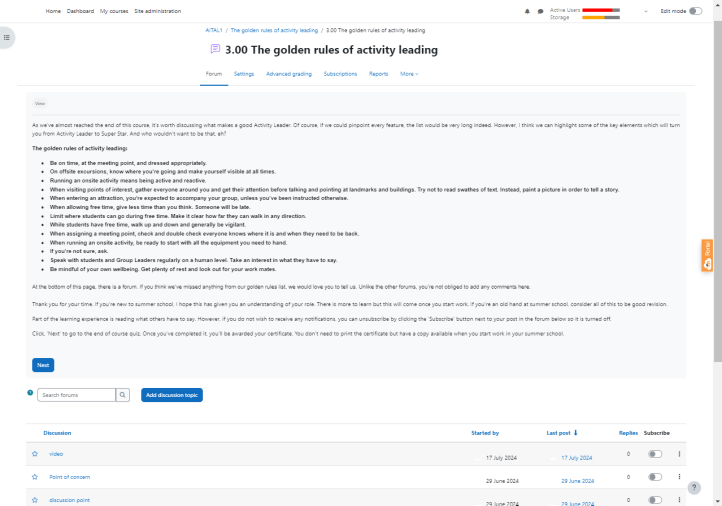This screenshot has width=722, height=506.
Task: Click the search forums magnifier button
Action: pyautogui.click(x=123, y=395)
